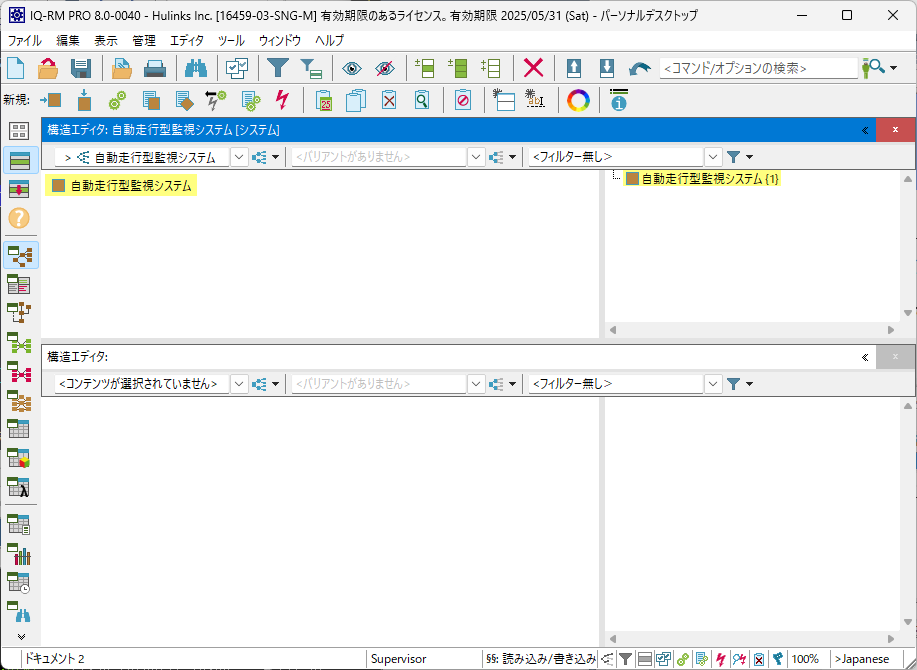This screenshot has width=917, height=670.
Task: Click the color wheel icon
Action: tap(578, 100)
